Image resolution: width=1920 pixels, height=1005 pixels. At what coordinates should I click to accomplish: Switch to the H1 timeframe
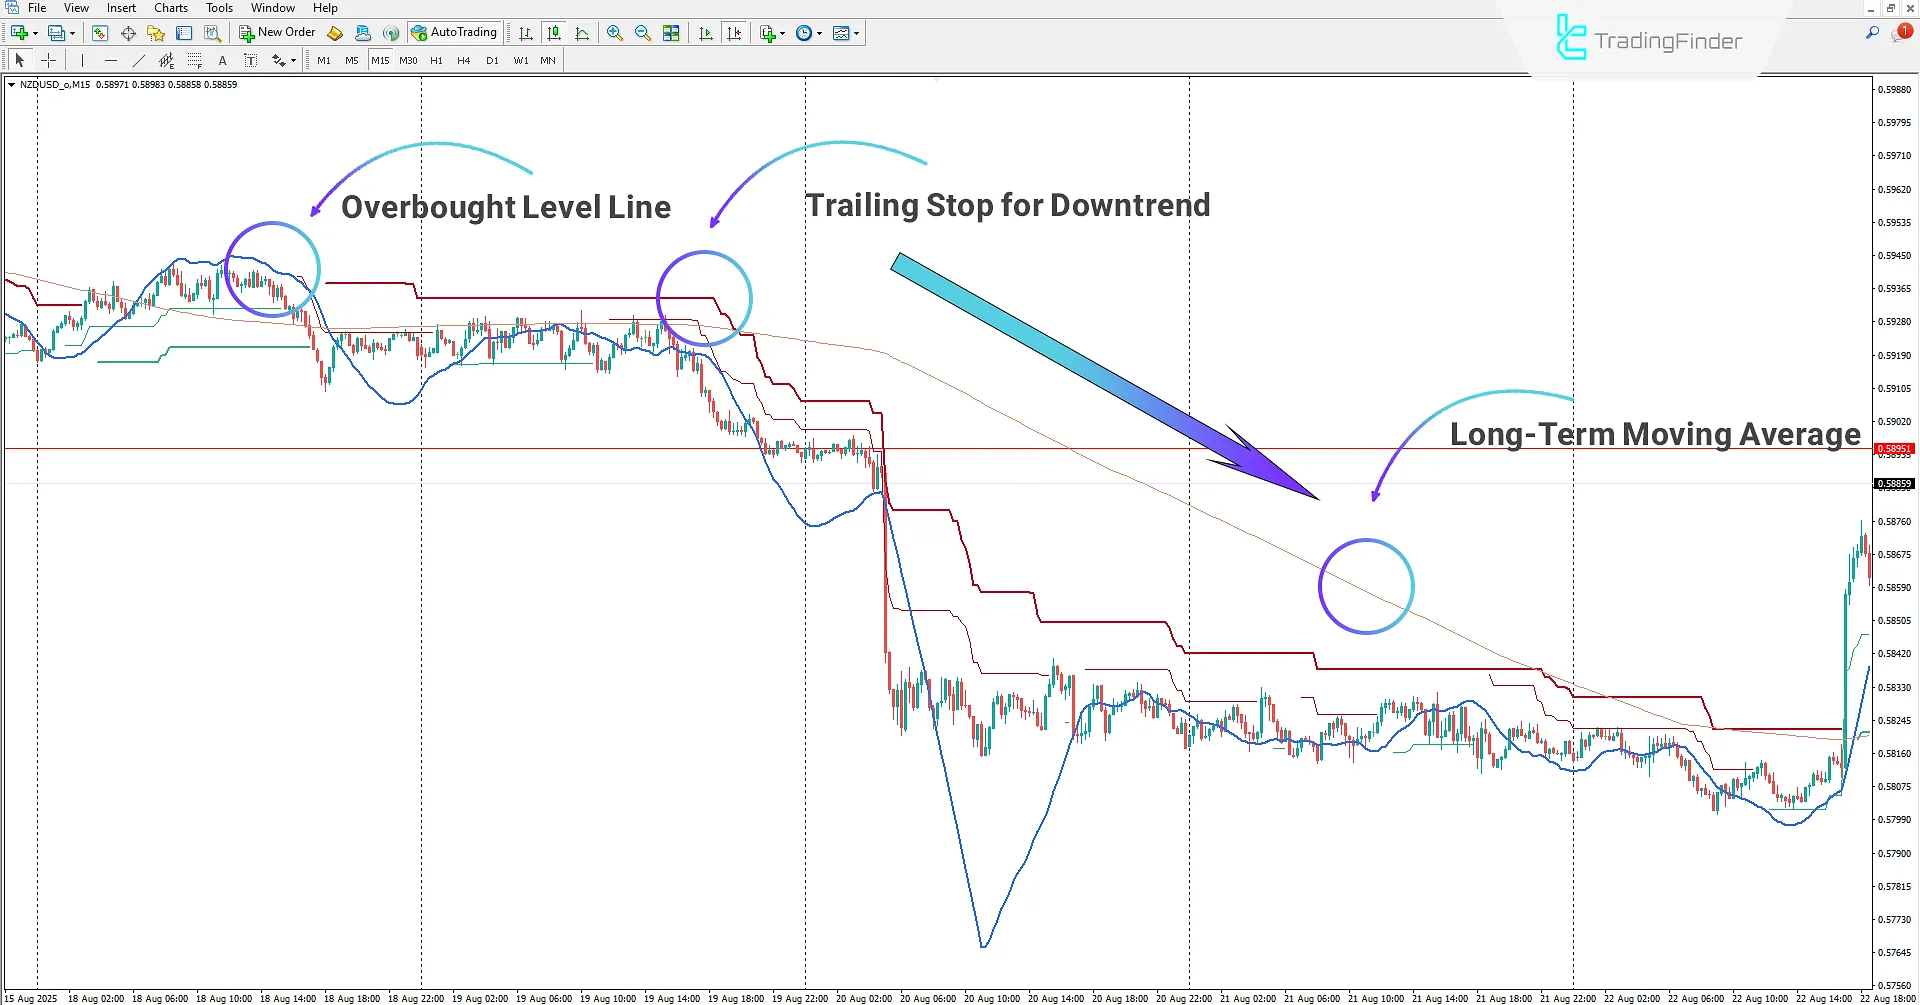click(436, 60)
